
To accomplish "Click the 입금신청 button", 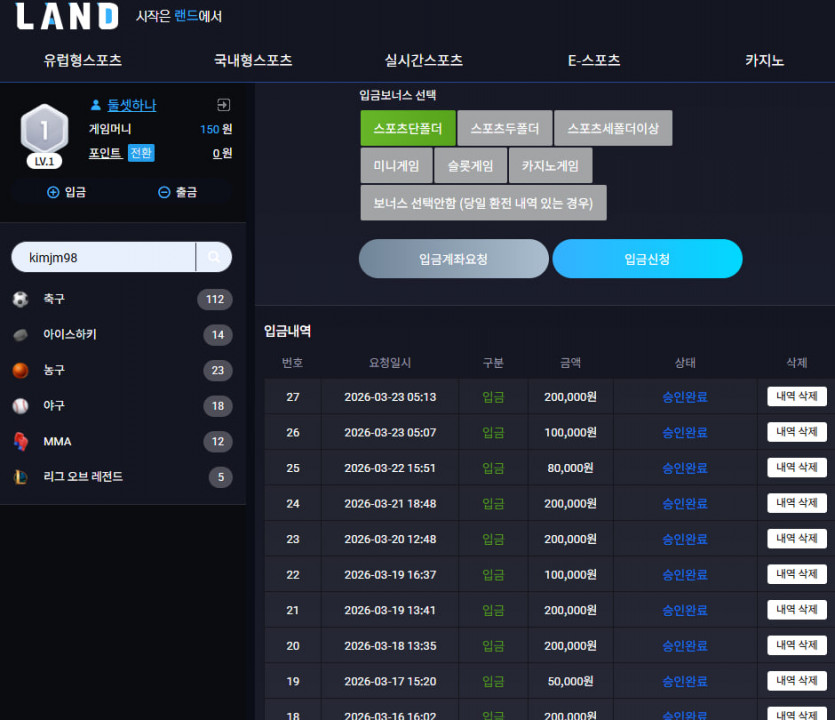I will tap(647, 259).
